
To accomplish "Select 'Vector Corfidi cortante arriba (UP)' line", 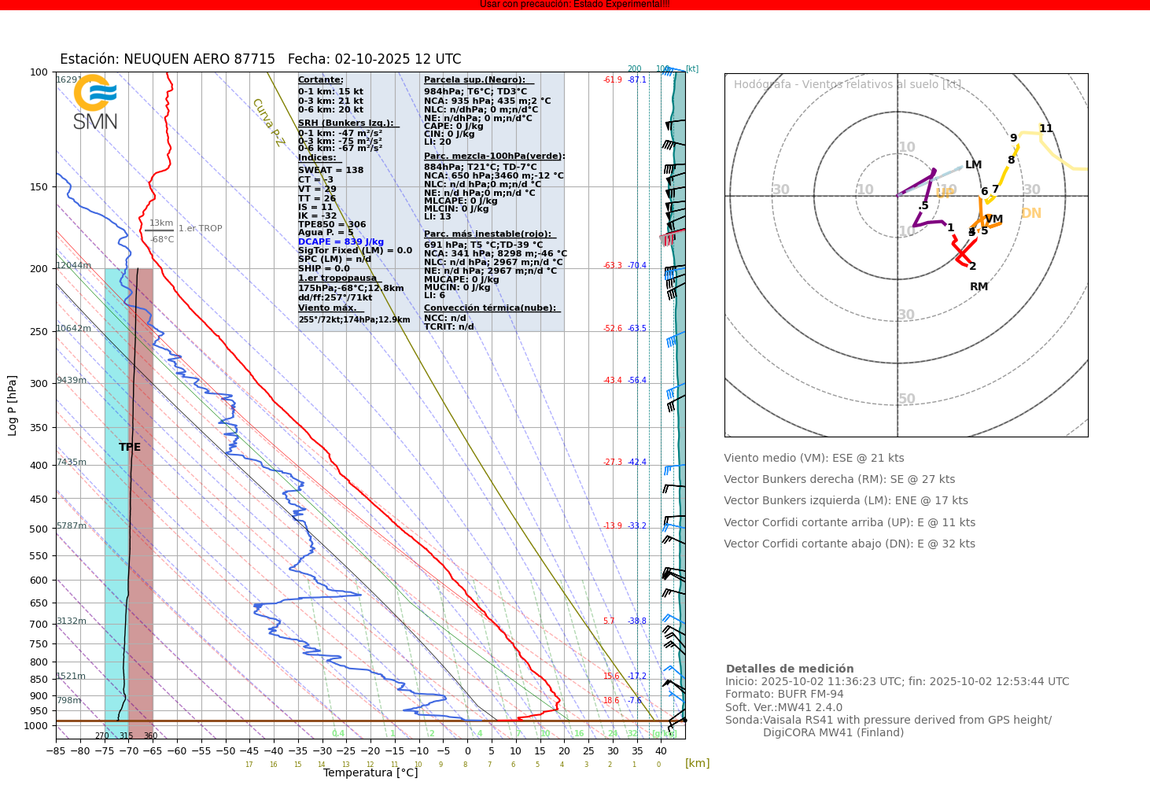I will [x=850, y=523].
